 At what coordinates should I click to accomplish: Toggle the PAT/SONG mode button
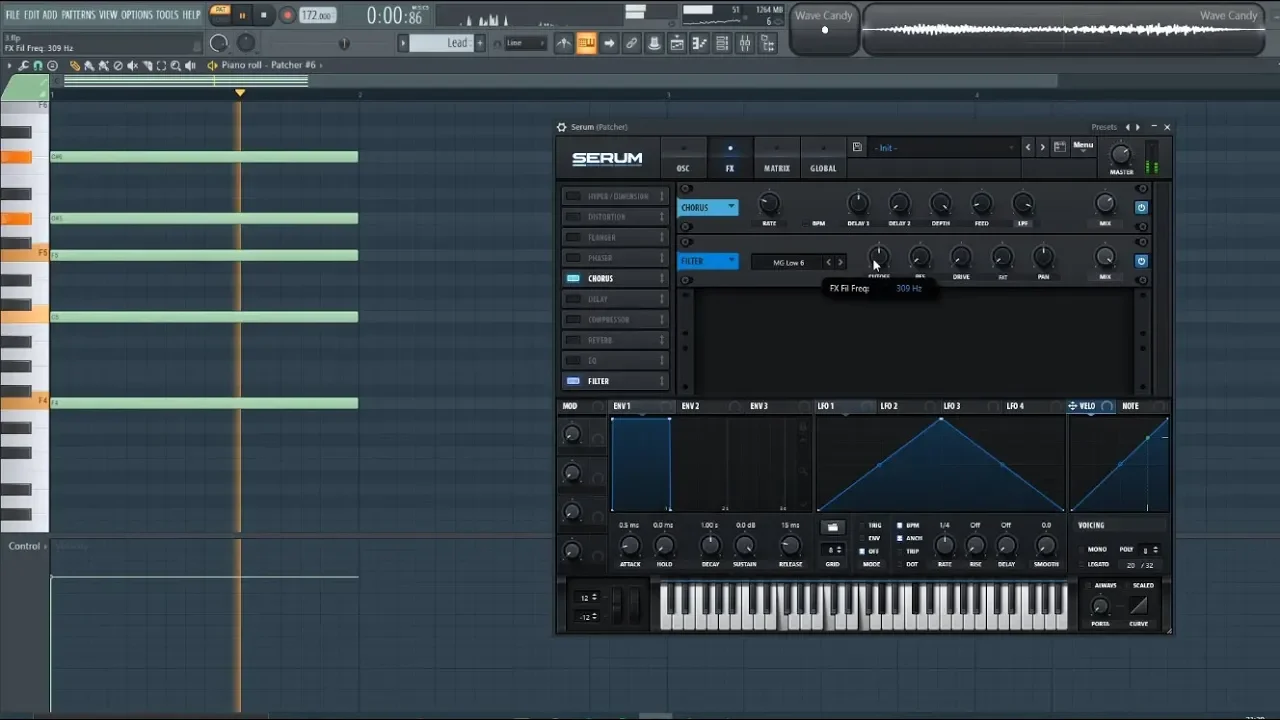click(220, 15)
